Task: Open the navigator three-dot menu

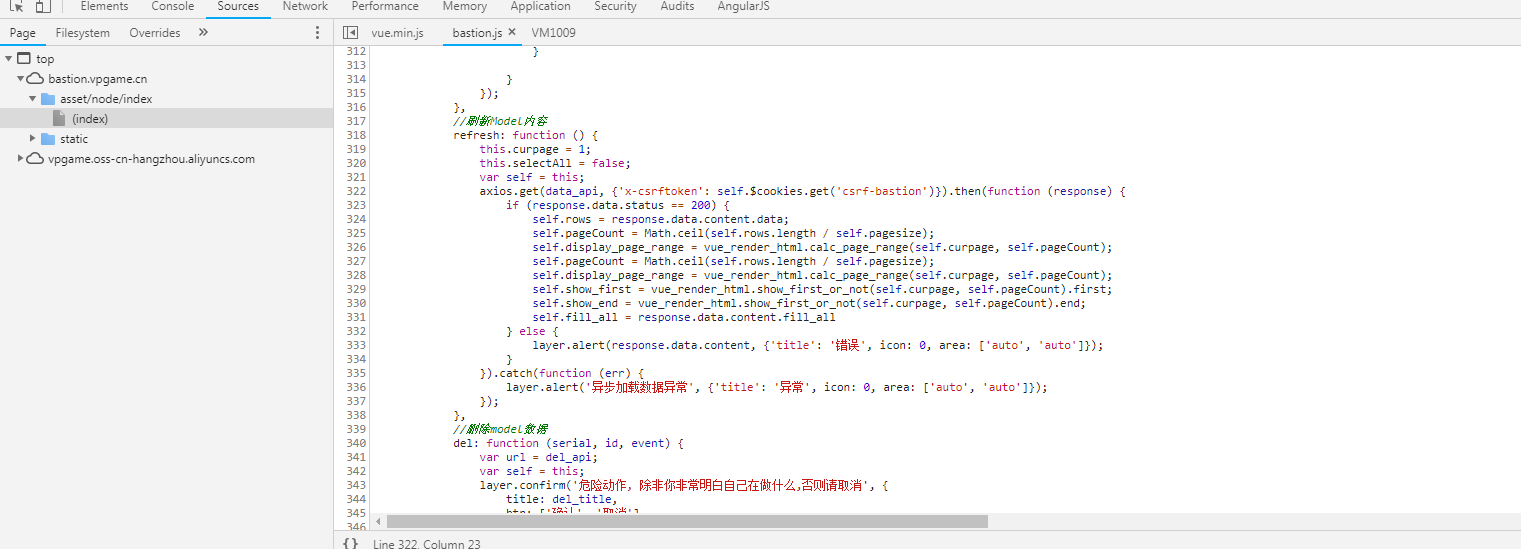Action: pyautogui.click(x=318, y=33)
